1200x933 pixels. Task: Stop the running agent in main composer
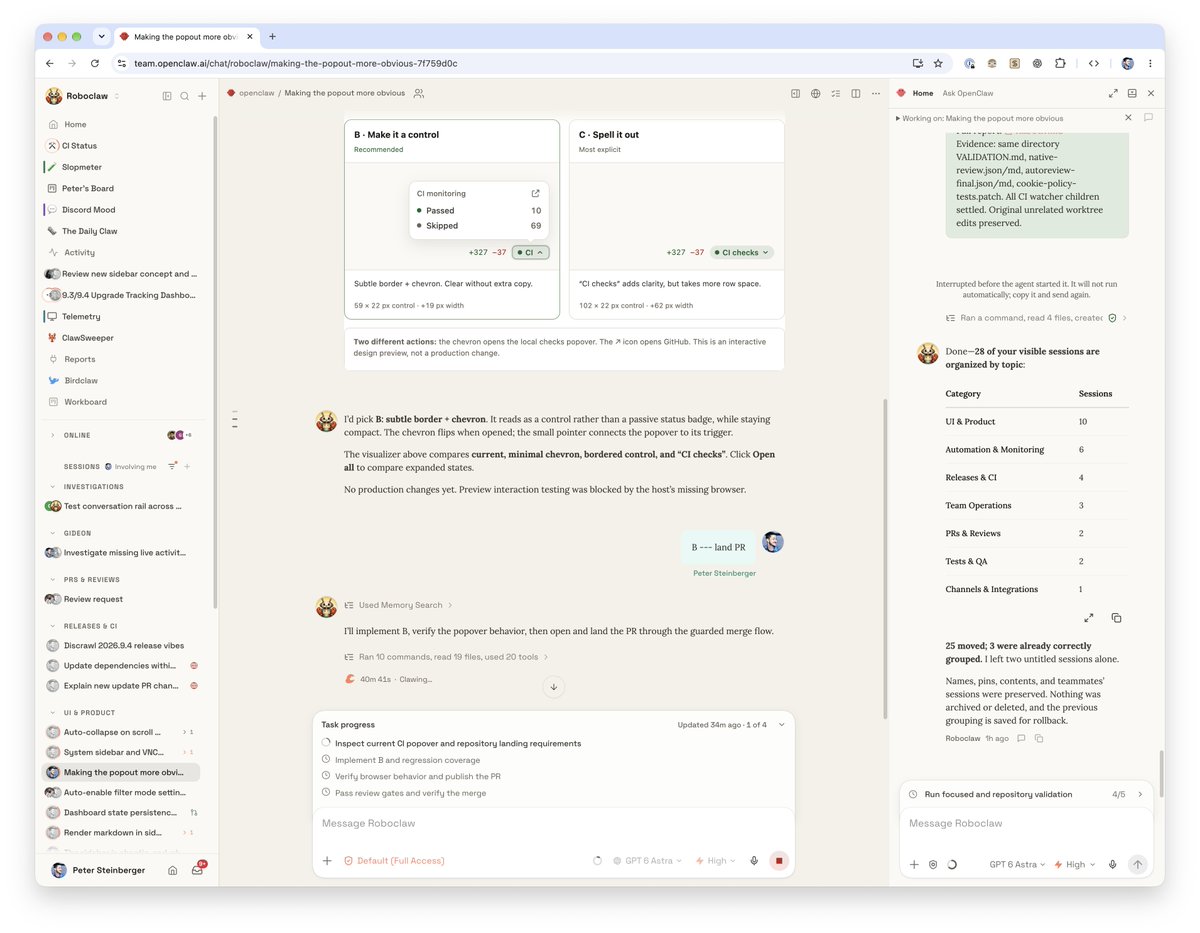coord(780,860)
